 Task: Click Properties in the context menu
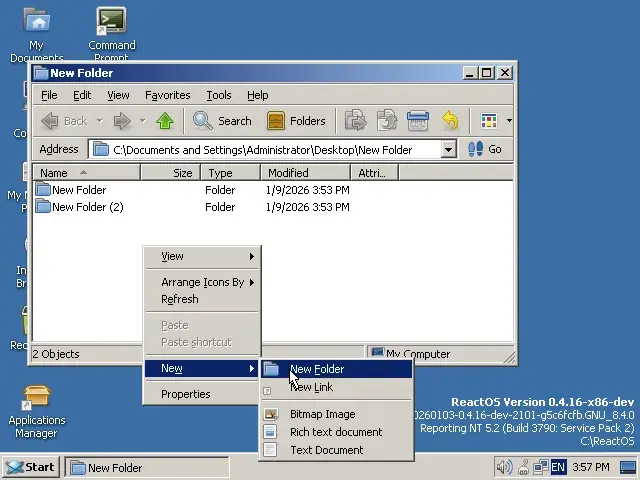click(186, 394)
